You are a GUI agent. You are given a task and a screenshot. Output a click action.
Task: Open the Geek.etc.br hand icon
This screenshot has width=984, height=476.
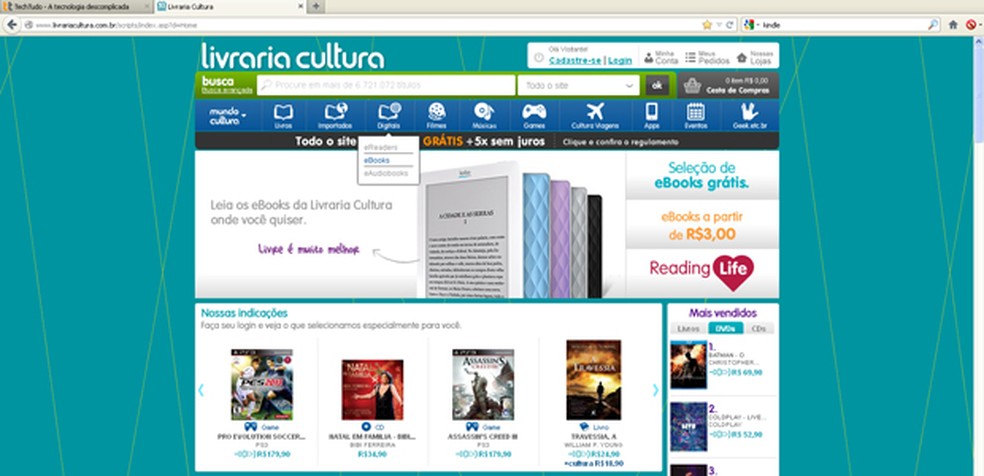point(749,112)
